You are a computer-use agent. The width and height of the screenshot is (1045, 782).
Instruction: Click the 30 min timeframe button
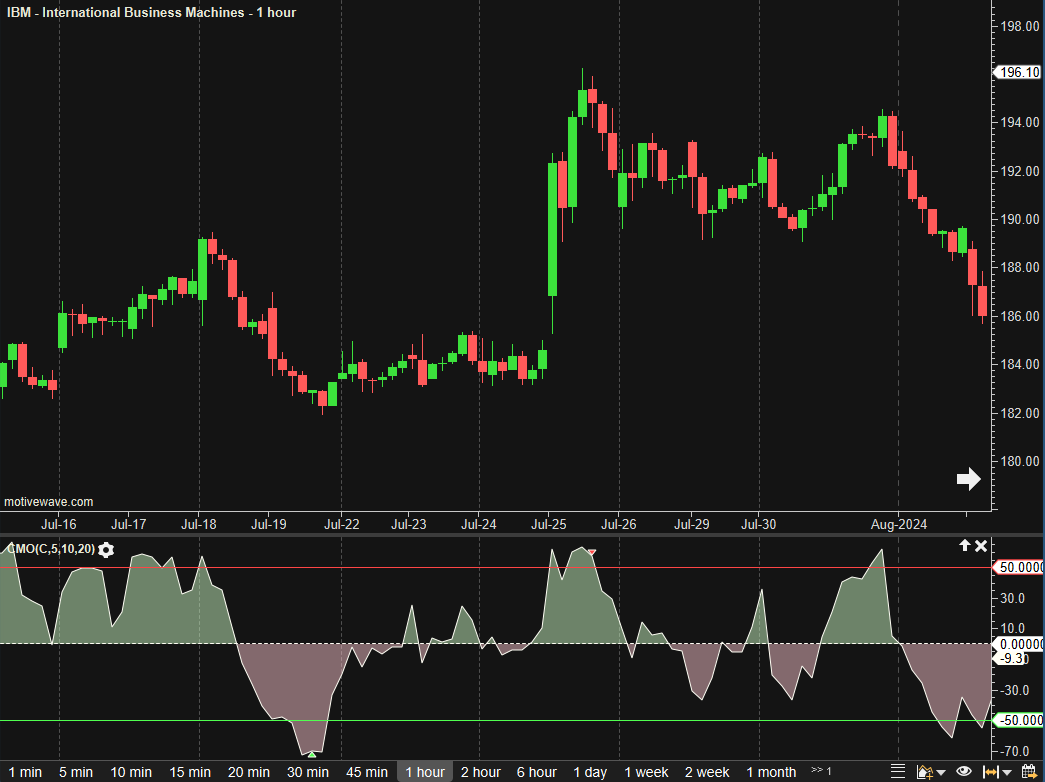point(308,772)
